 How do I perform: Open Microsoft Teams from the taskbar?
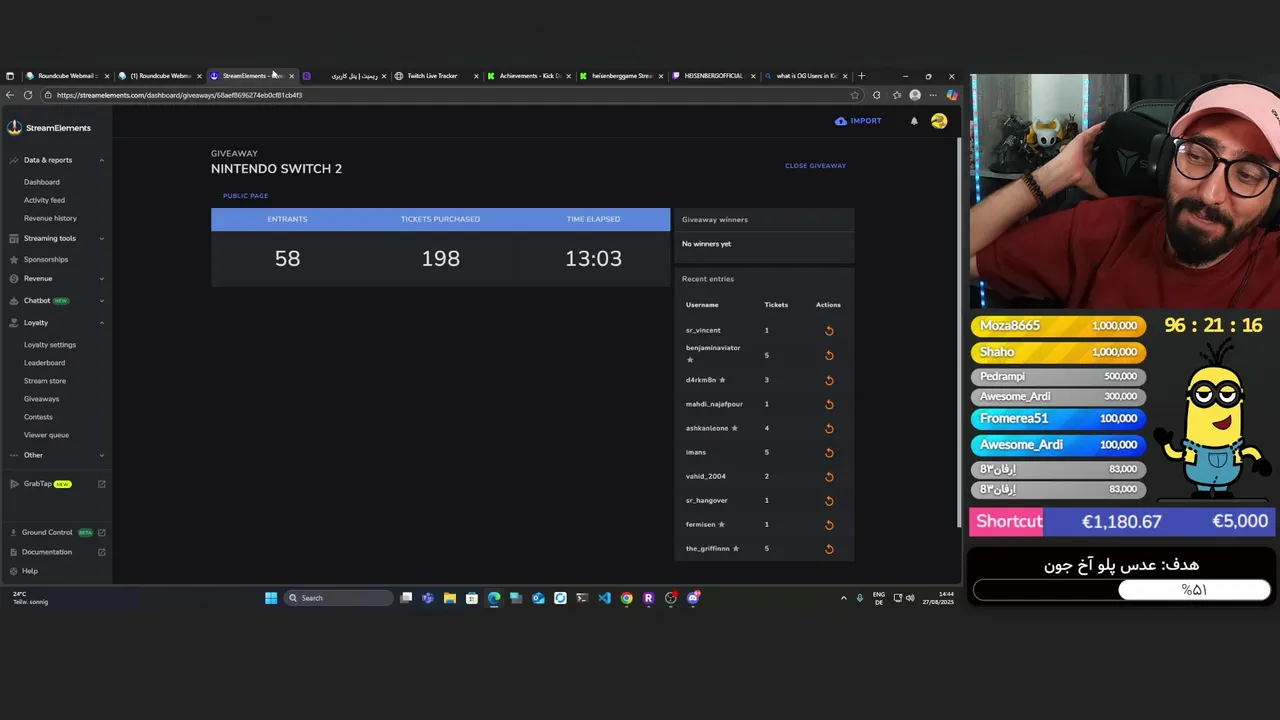[x=428, y=598]
